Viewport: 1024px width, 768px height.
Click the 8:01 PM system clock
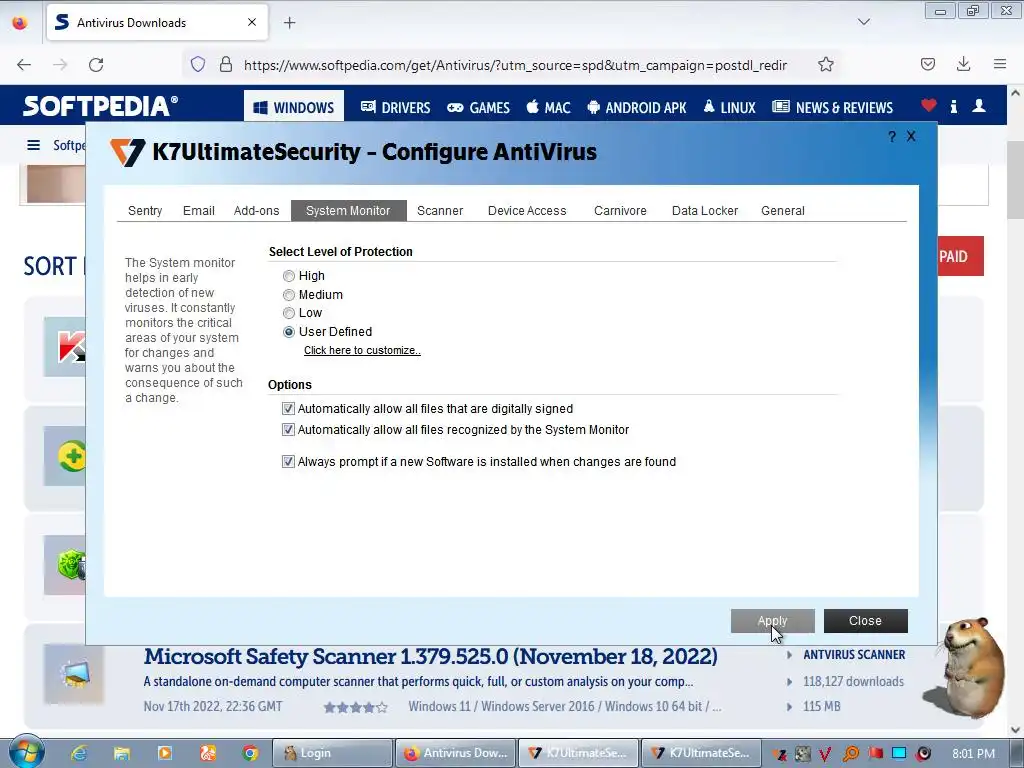974,754
